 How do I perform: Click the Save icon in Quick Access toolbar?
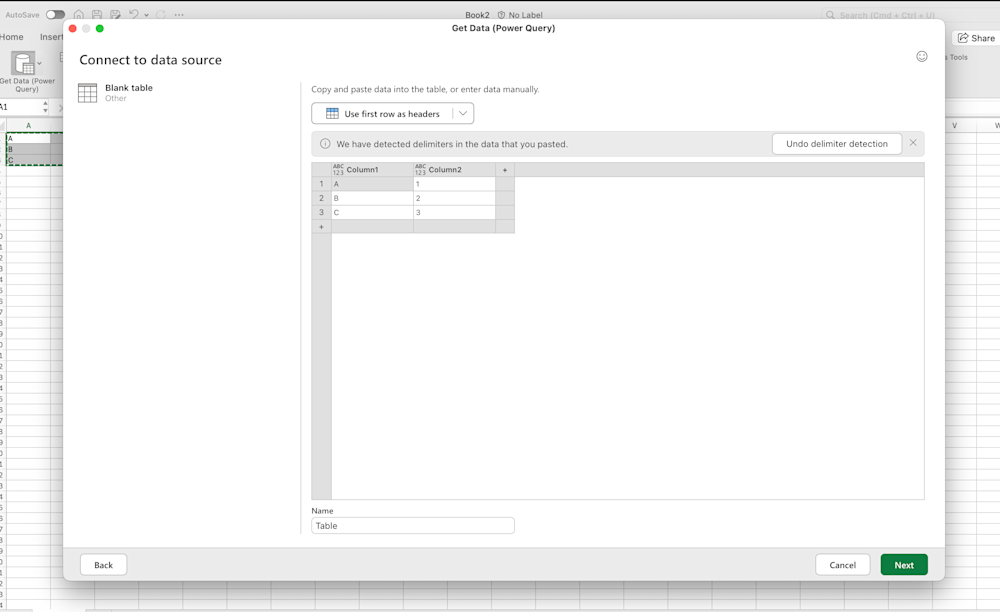95,14
